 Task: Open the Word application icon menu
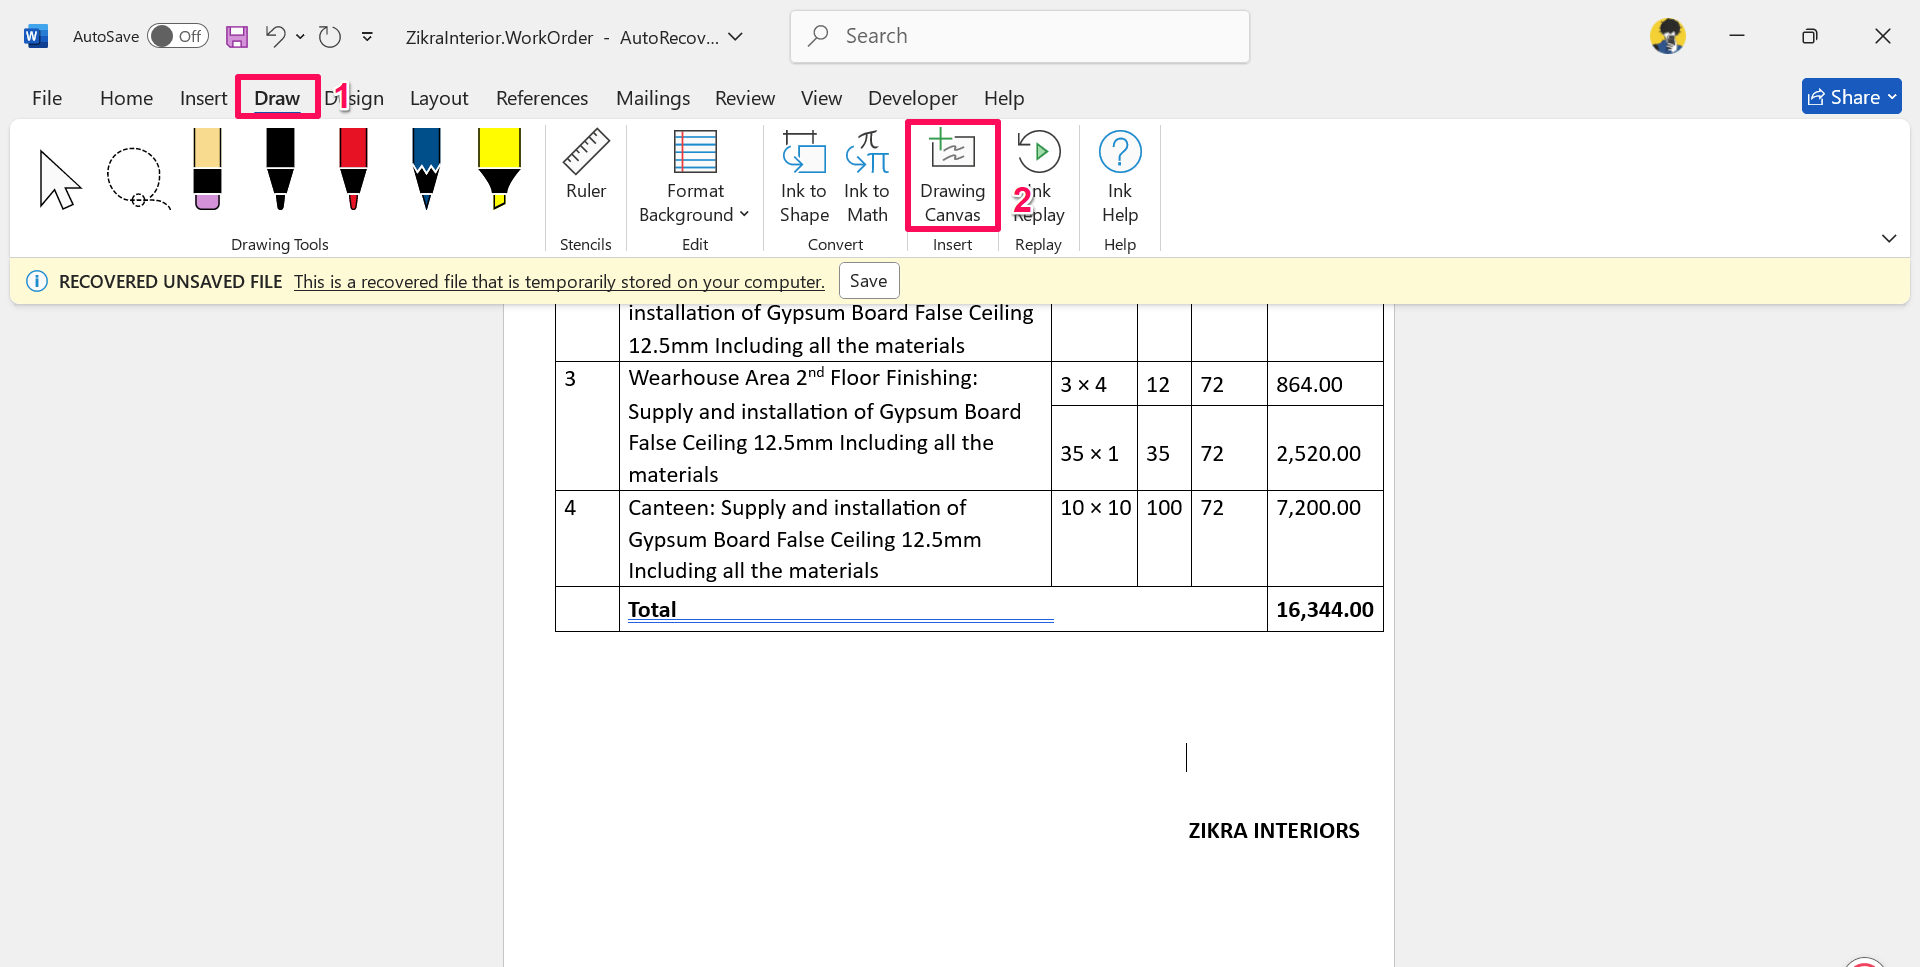(x=36, y=37)
